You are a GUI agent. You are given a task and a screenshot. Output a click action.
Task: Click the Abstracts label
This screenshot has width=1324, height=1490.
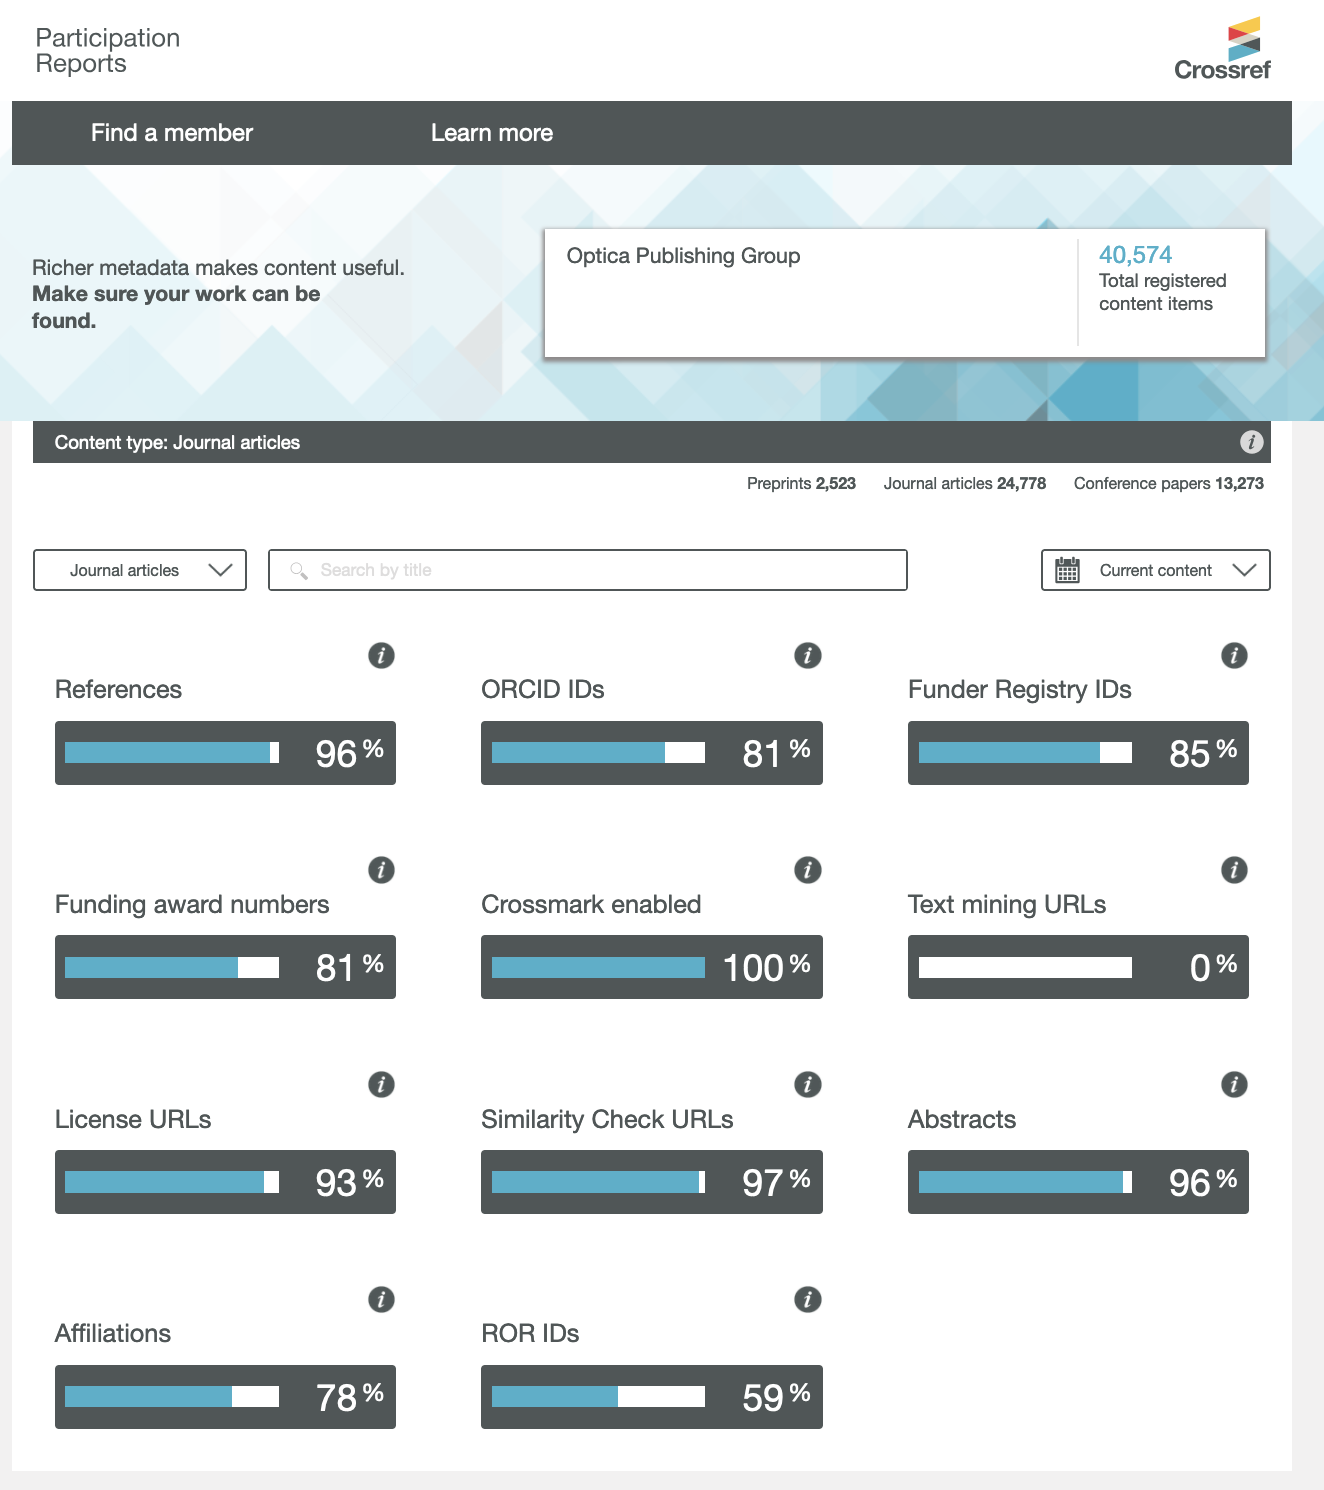[962, 1119]
